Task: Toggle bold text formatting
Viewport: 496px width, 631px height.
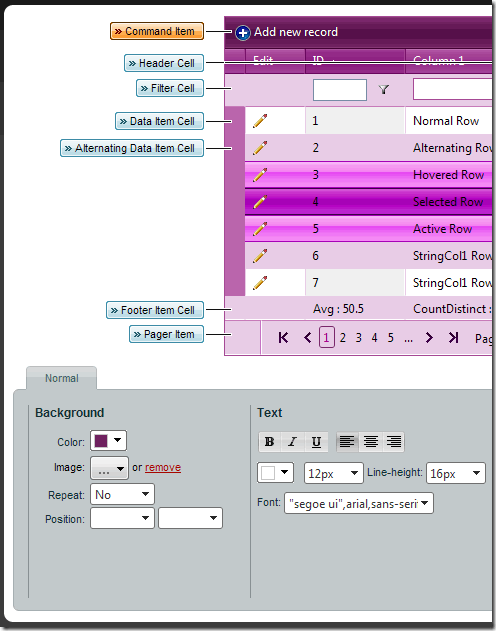Action: click(x=270, y=442)
